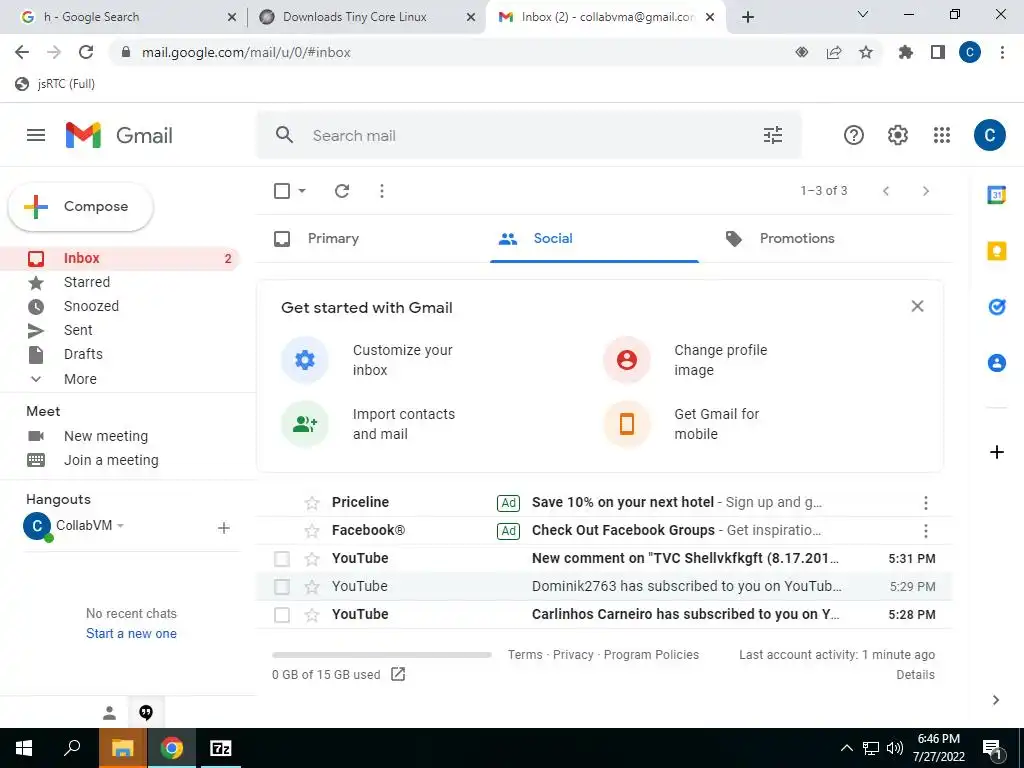
Task: Open Chrome extensions puzzle icon
Action: pyautogui.click(x=906, y=52)
